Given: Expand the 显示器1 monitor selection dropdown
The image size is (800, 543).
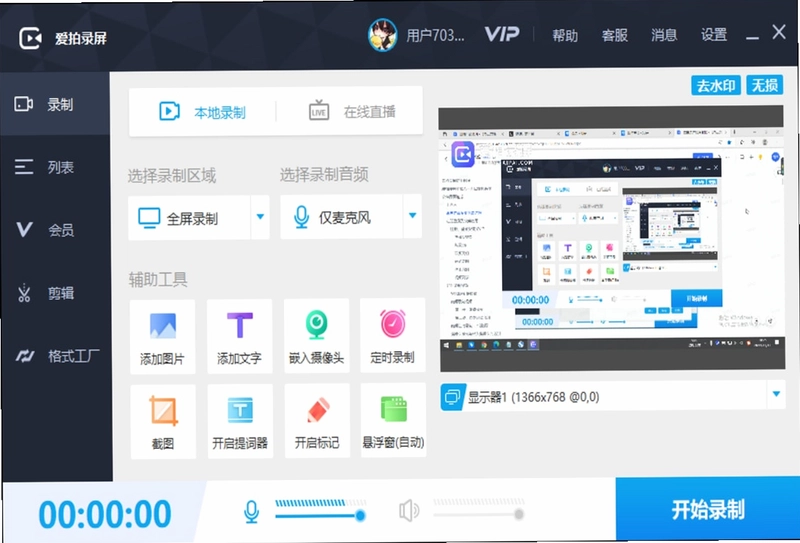Looking at the screenshot, I should tap(776, 394).
